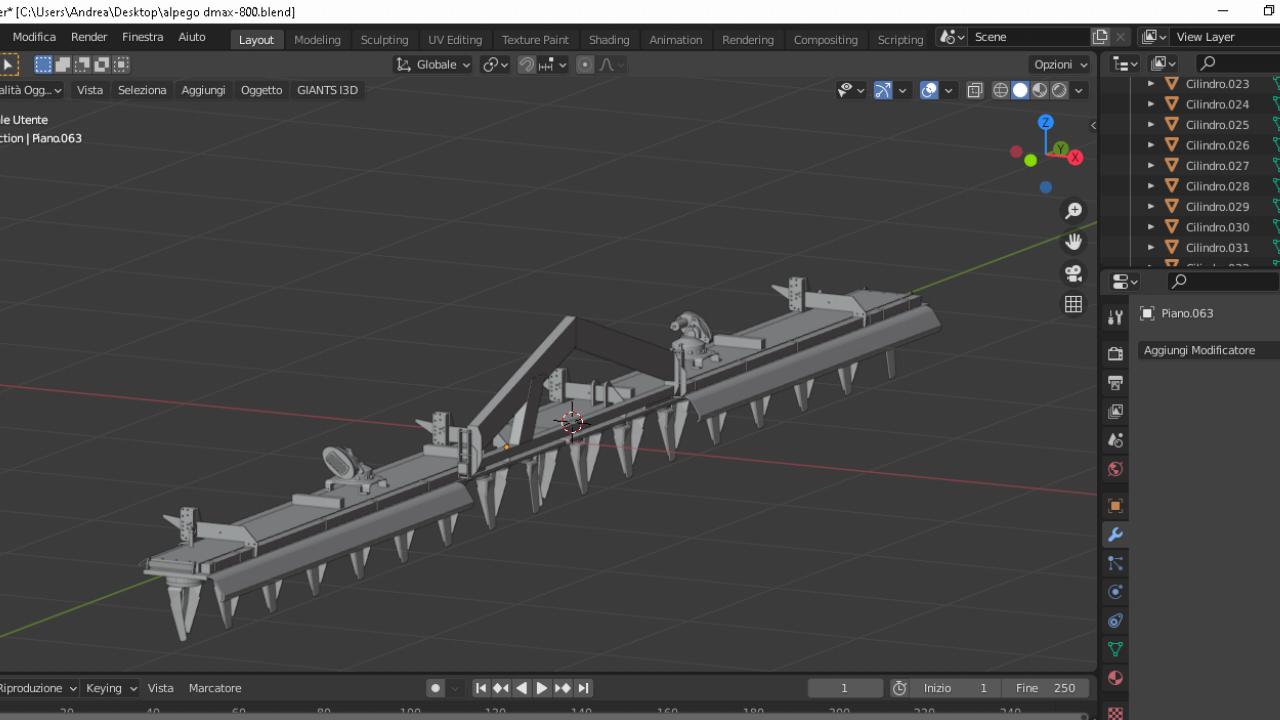1280x720 pixels.
Task: Open the Particles properties tab
Action: 1115,563
